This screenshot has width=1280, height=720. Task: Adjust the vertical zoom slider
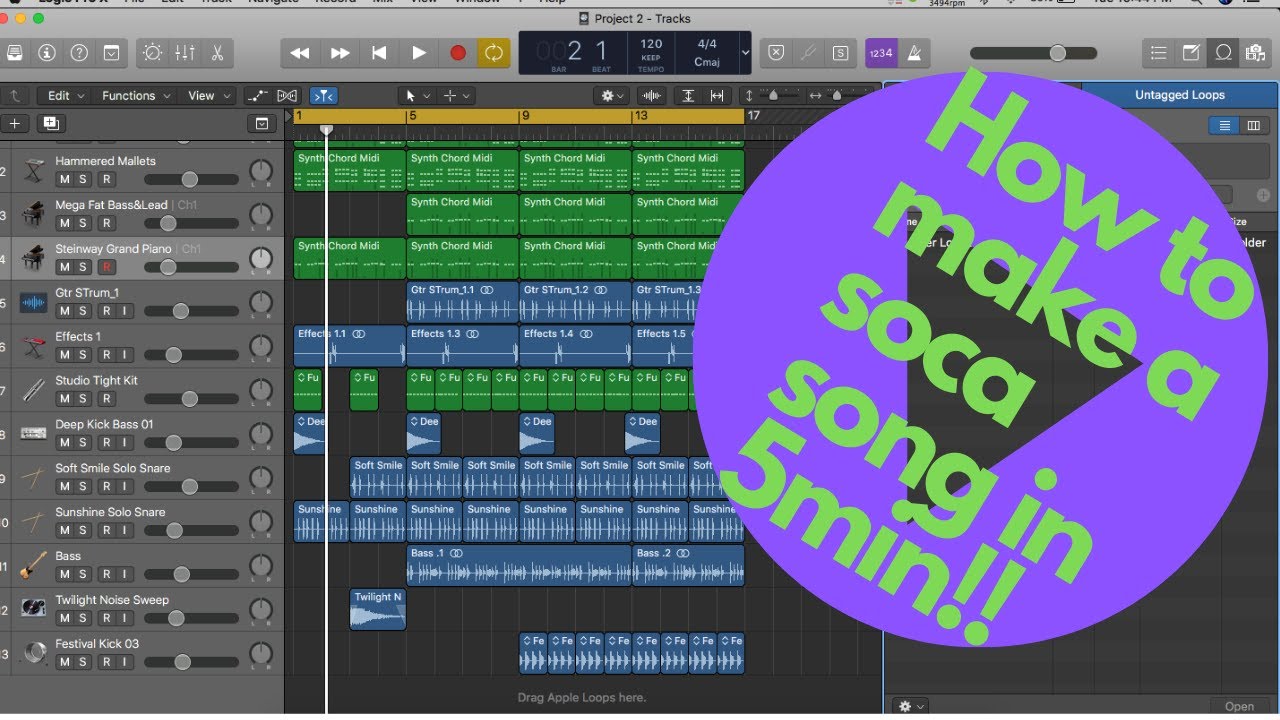(x=775, y=96)
